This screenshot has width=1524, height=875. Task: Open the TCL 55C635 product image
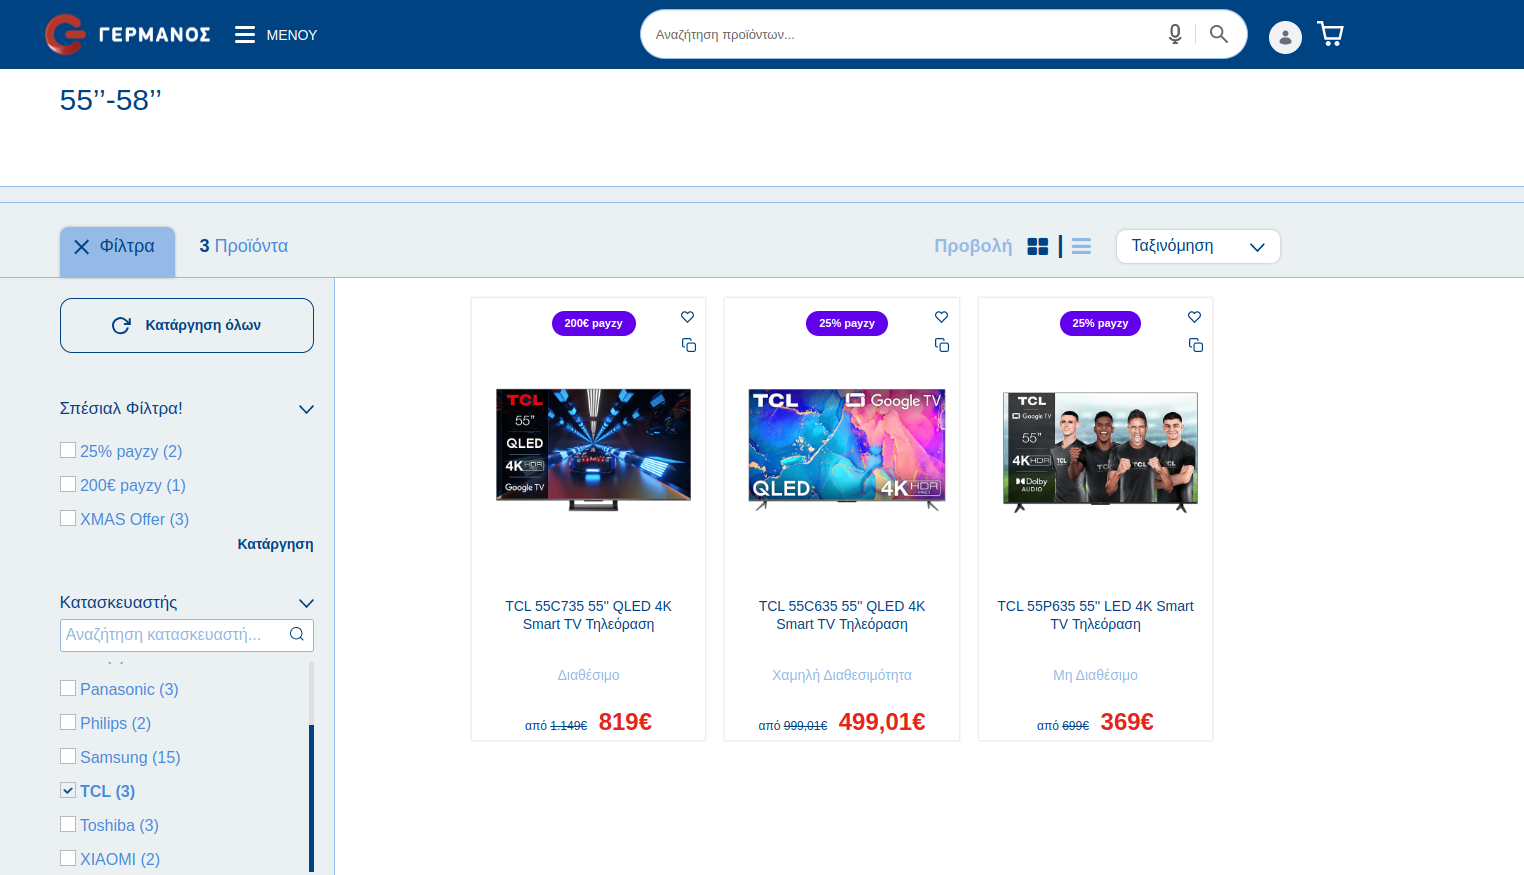(847, 448)
